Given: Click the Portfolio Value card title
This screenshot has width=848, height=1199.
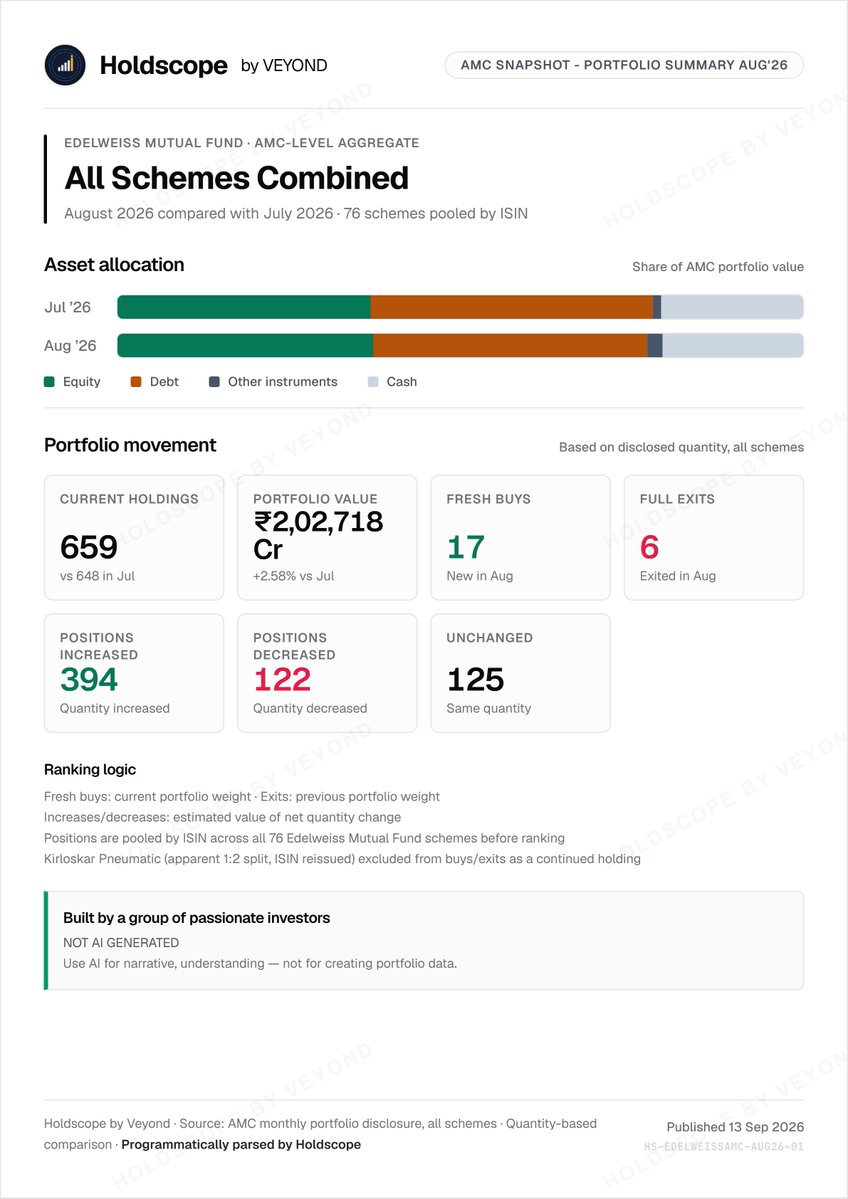Looking at the screenshot, I should [315, 499].
